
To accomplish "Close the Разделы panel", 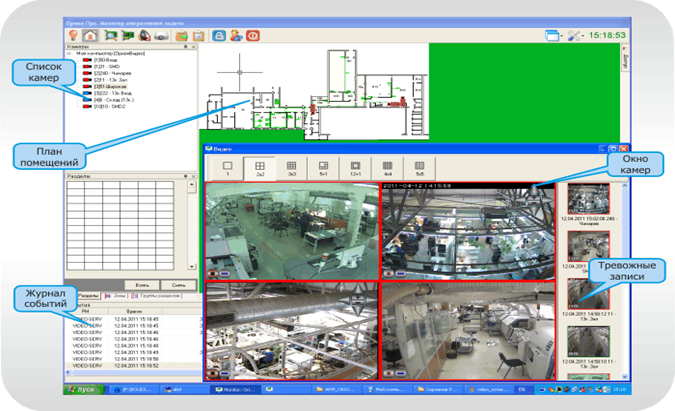I will coord(193,176).
